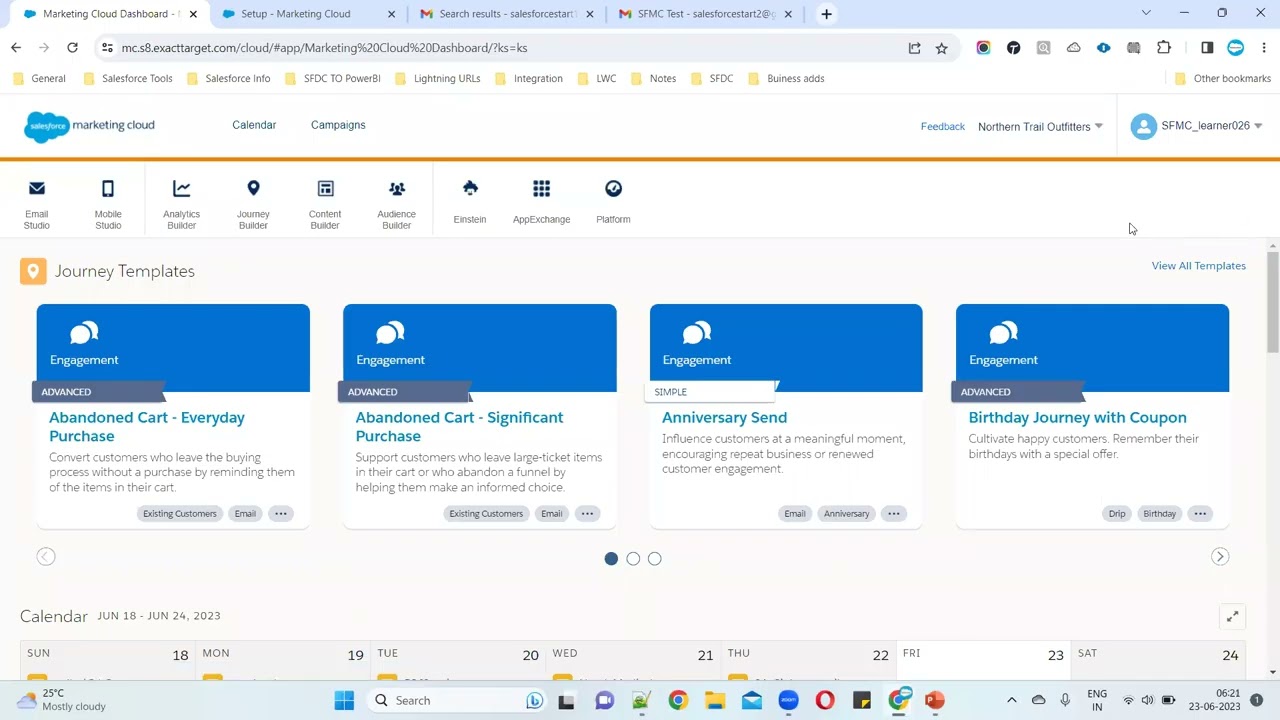
Task: Open a new browser tab
Action: [x=826, y=14]
